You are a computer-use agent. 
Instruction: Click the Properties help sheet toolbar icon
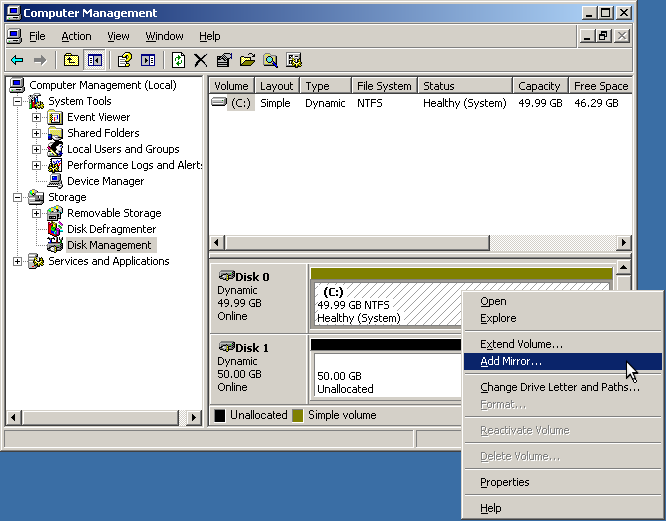click(124, 60)
